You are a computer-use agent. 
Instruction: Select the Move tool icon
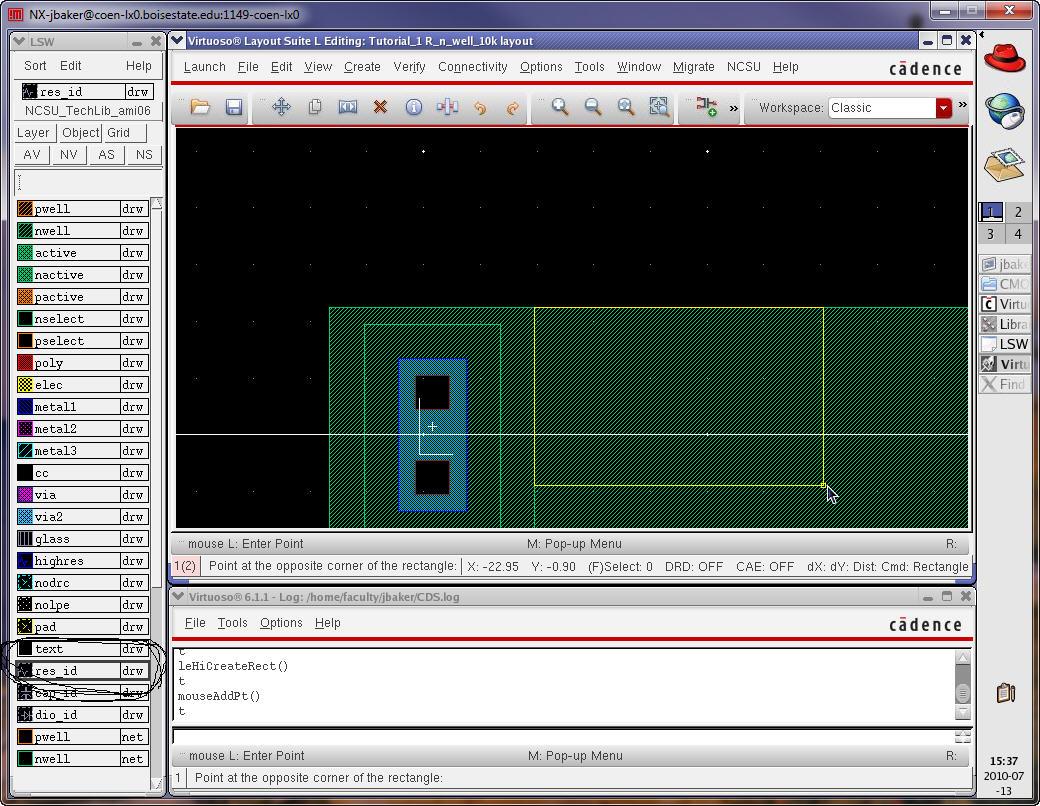pos(282,107)
